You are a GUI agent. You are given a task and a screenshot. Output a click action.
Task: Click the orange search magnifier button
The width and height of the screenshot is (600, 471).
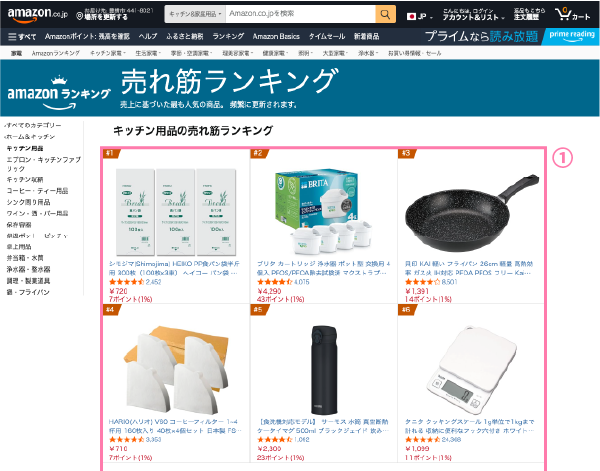click(385, 15)
